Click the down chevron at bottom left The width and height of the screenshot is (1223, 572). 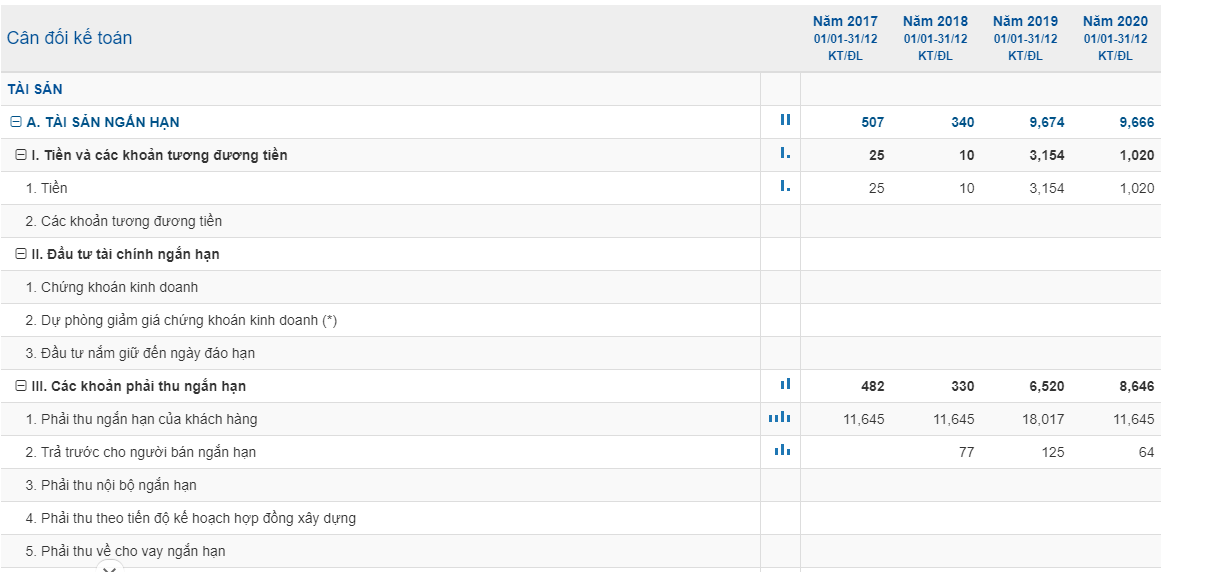pyautogui.click(x=110, y=568)
